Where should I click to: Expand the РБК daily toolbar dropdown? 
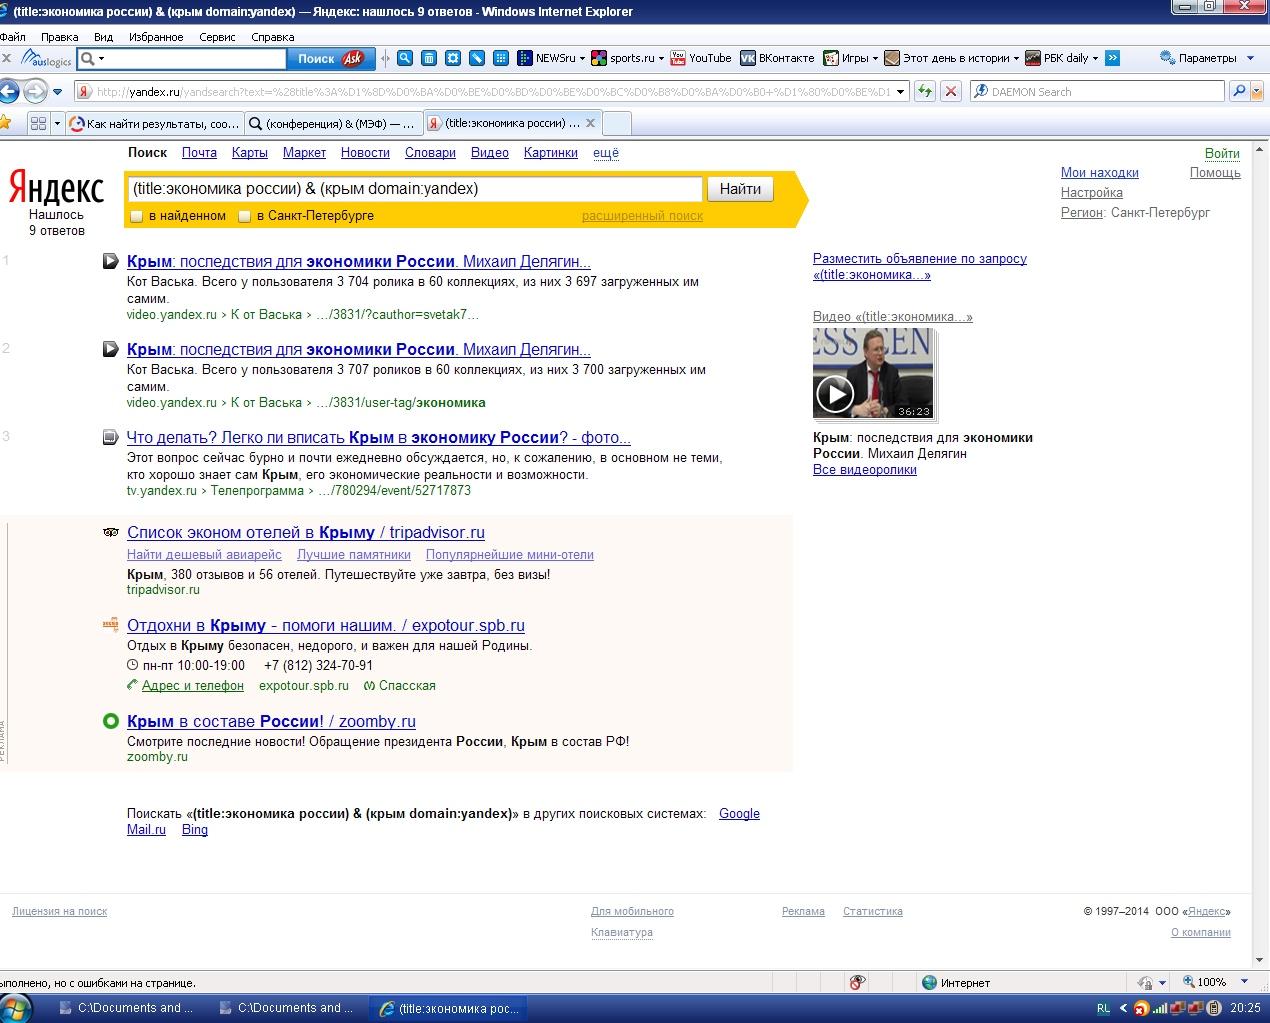tap(1094, 58)
